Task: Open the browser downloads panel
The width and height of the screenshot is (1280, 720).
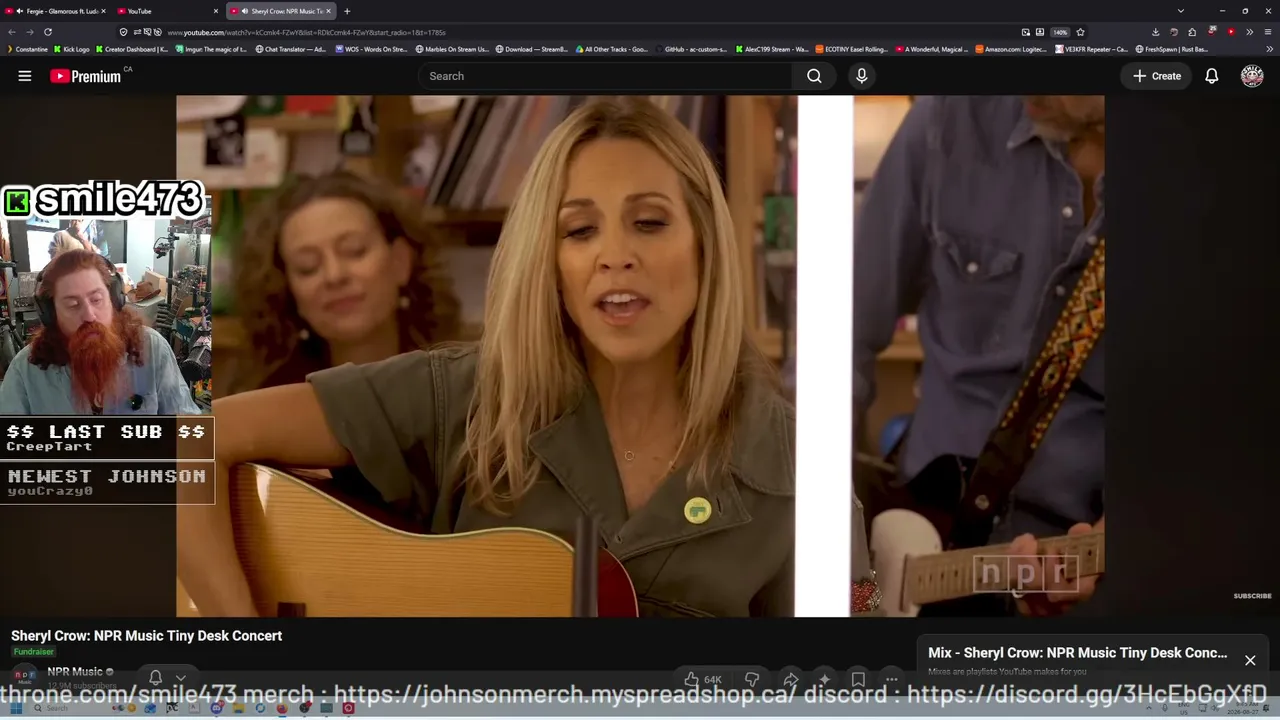Action: (1155, 32)
